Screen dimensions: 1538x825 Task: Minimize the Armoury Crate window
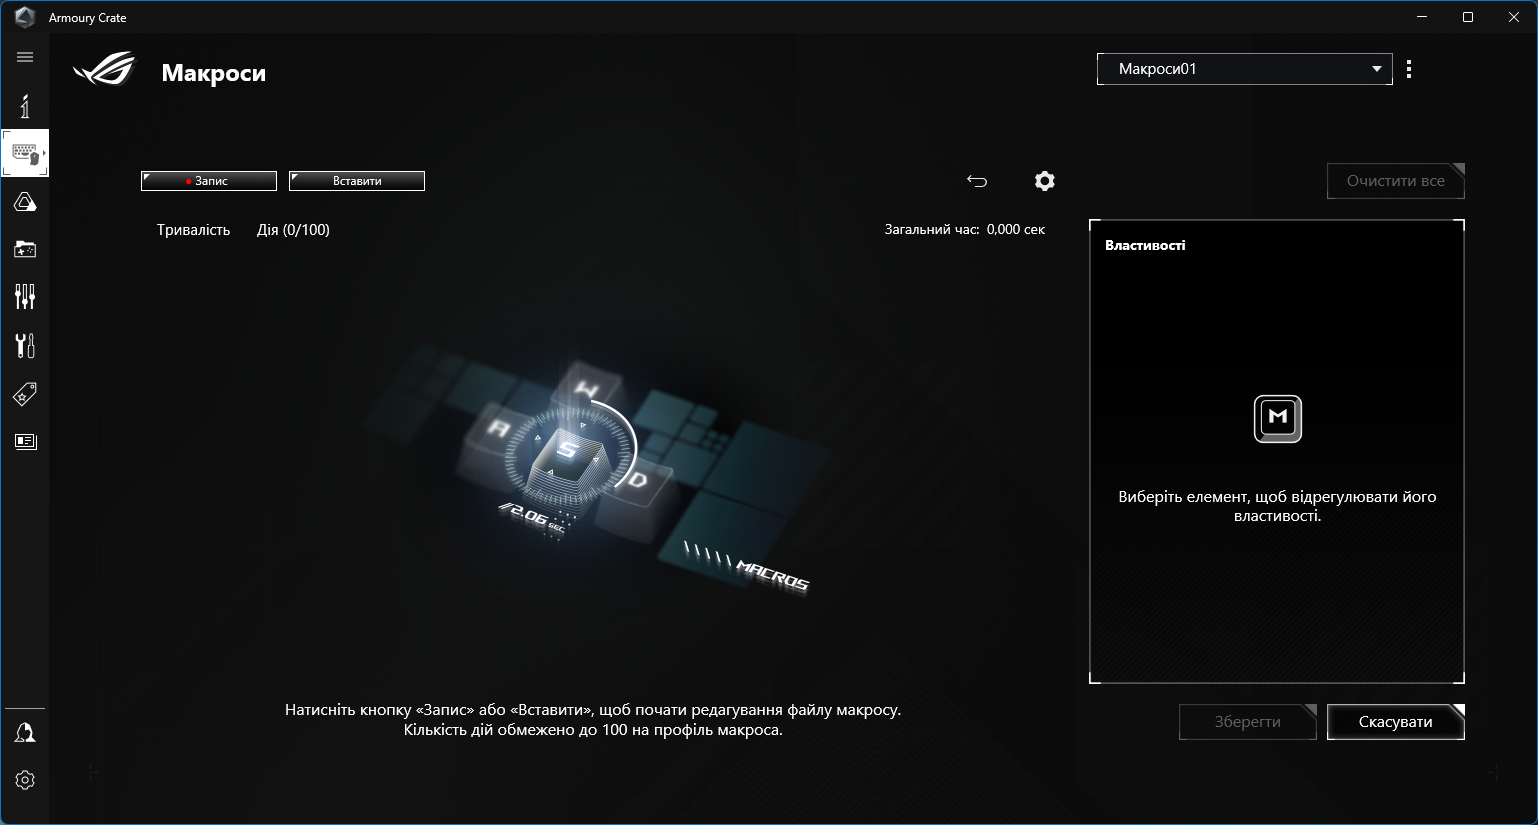1422,17
